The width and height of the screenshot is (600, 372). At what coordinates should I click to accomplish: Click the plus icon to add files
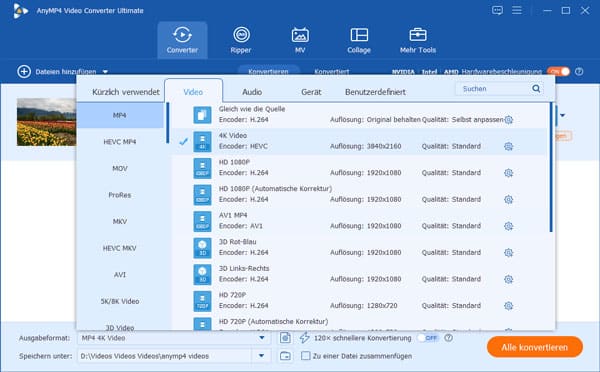pos(24,72)
